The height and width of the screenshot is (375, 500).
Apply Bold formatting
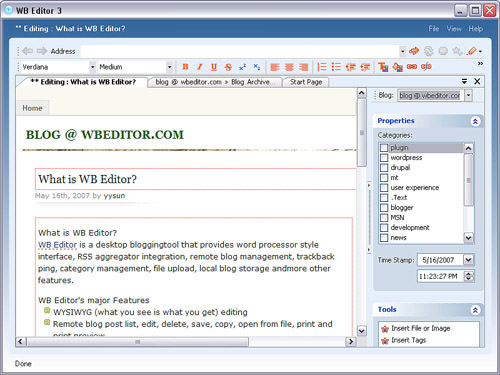185,67
